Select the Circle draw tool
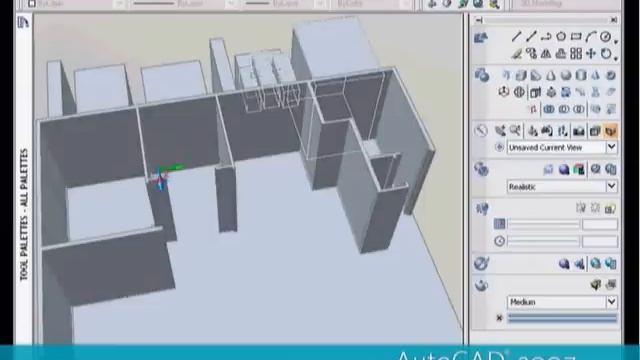The width and height of the screenshot is (640, 360). point(606,37)
